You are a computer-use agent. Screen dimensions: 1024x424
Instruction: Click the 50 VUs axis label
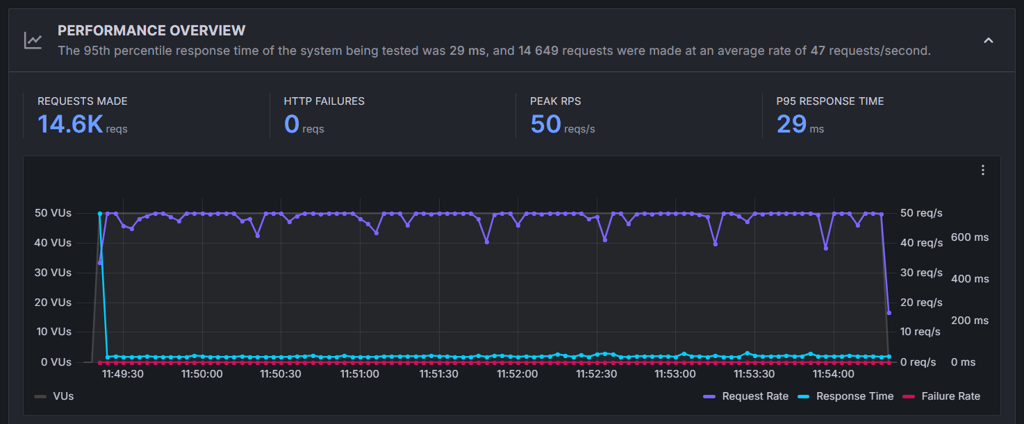coord(52,213)
